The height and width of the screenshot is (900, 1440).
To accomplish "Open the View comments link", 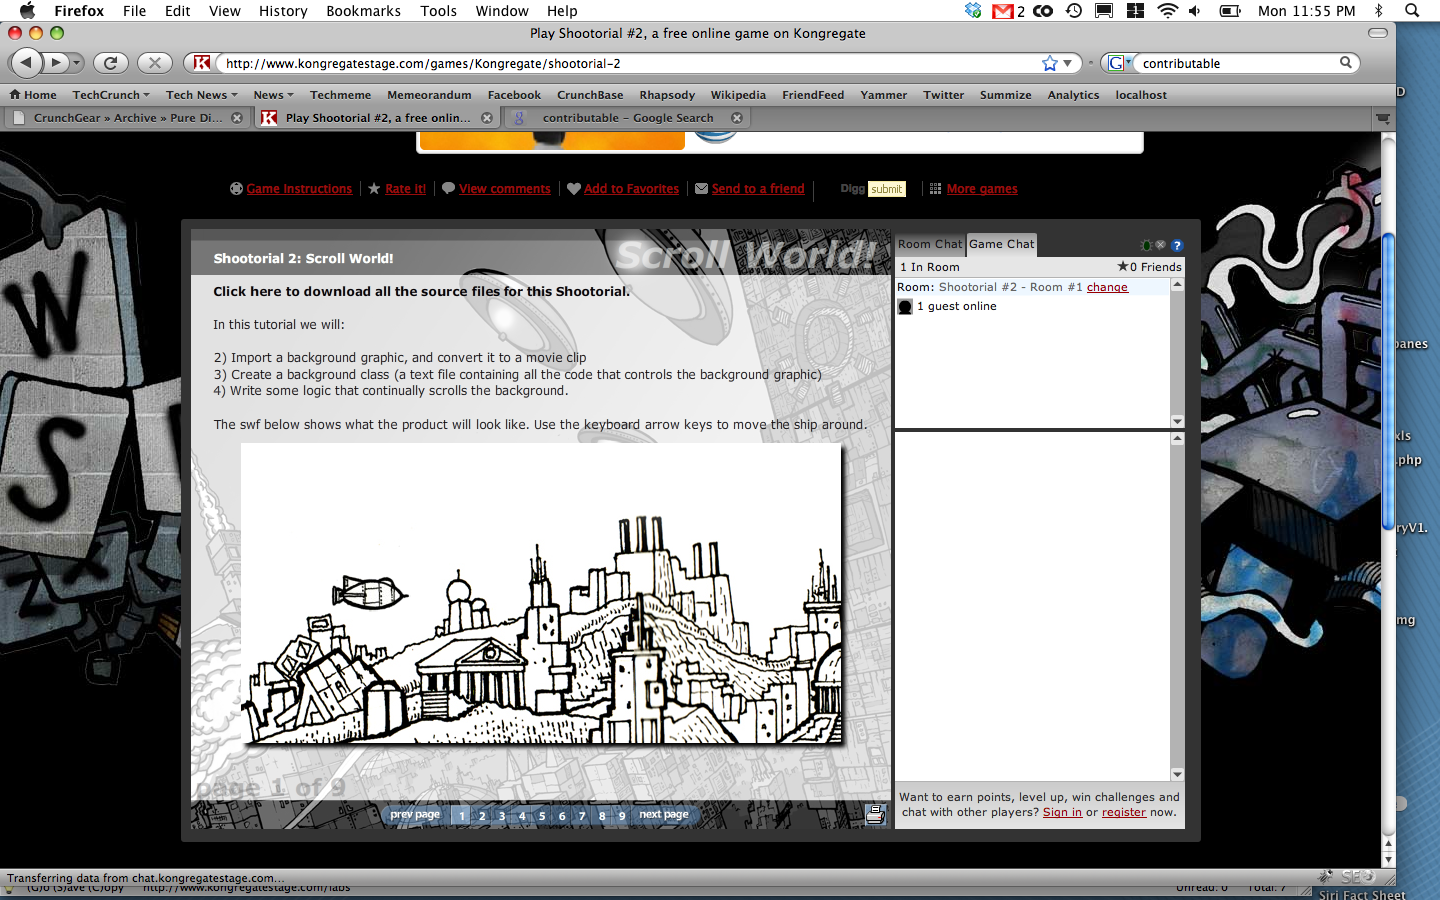I will tap(505, 189).
